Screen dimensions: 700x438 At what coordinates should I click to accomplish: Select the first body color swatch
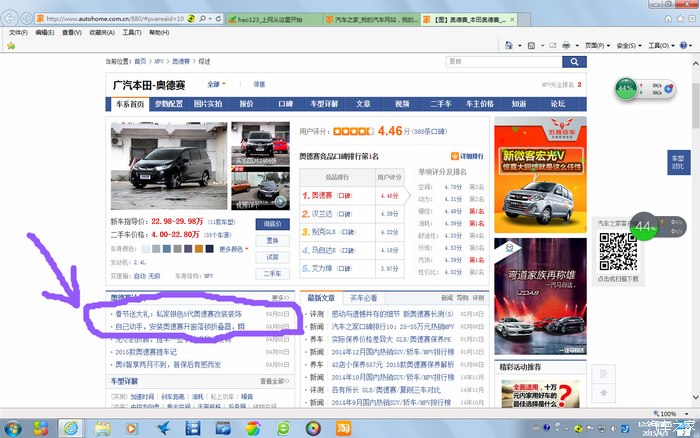point(147,248)
